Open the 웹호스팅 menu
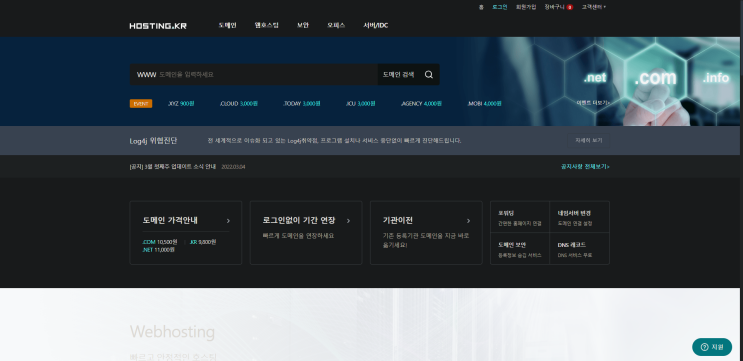This screenshot has height=361, width=743. click(x=266, y=25)
